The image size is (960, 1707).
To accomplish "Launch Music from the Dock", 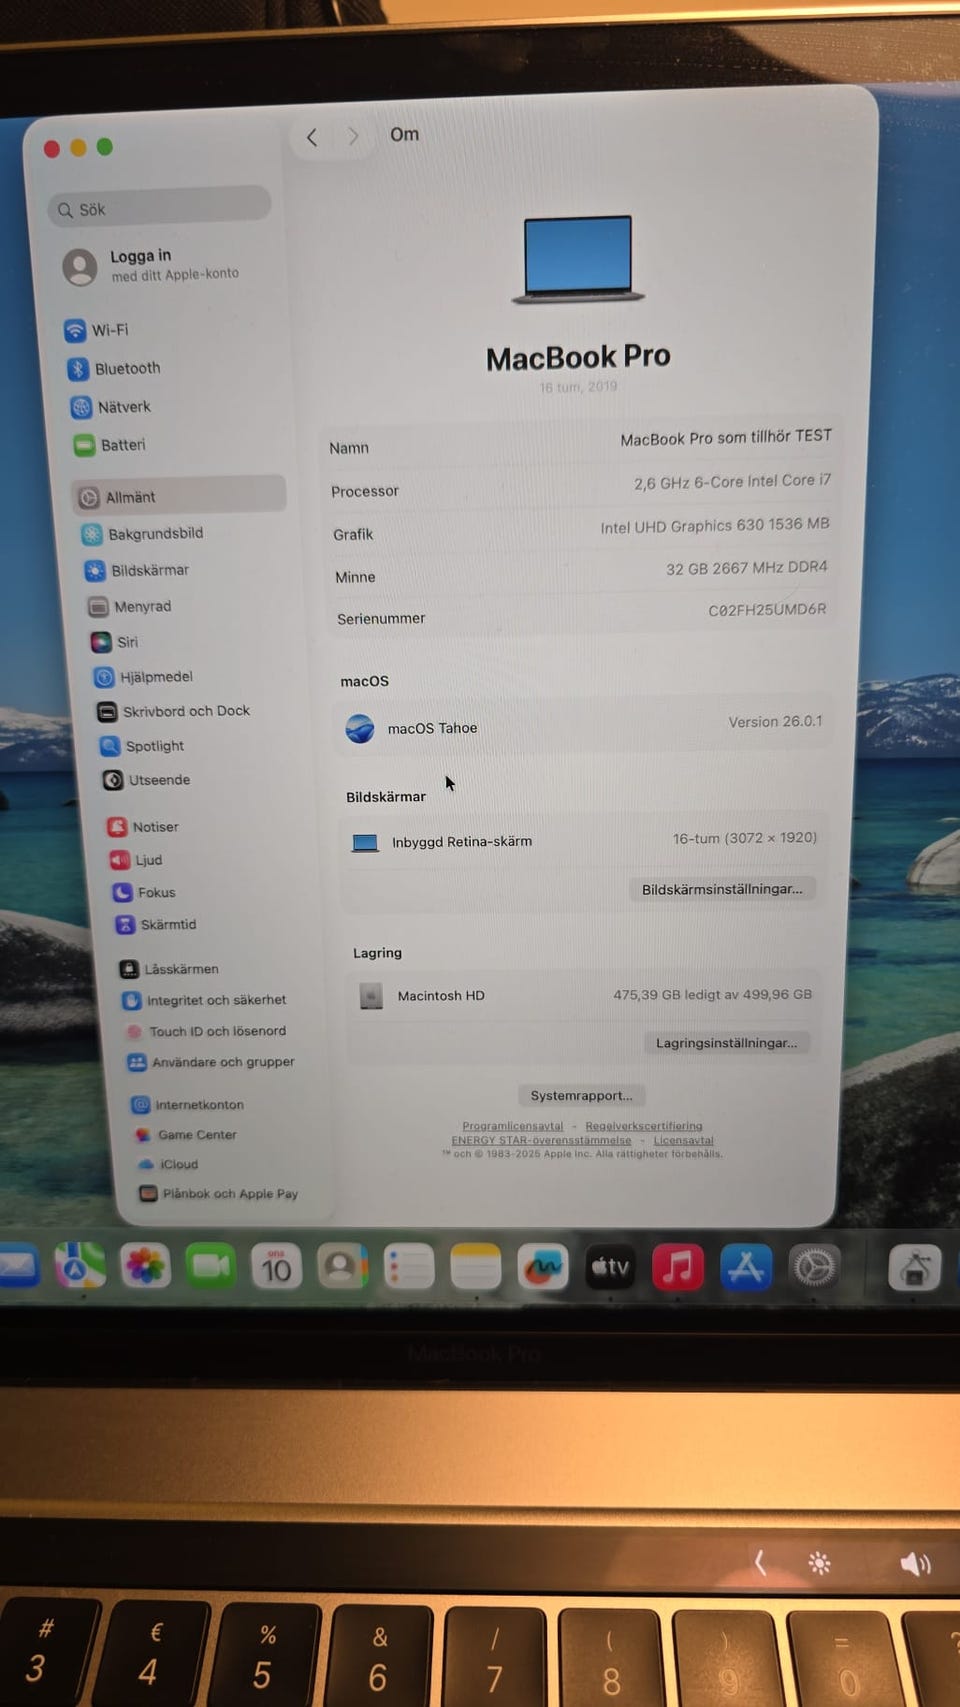I will pos(678,1268).
